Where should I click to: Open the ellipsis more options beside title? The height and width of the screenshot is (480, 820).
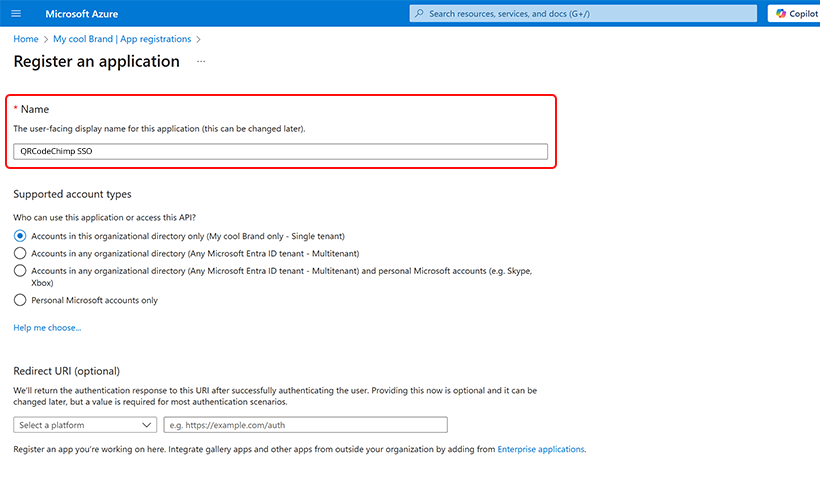tap(201, 62)
